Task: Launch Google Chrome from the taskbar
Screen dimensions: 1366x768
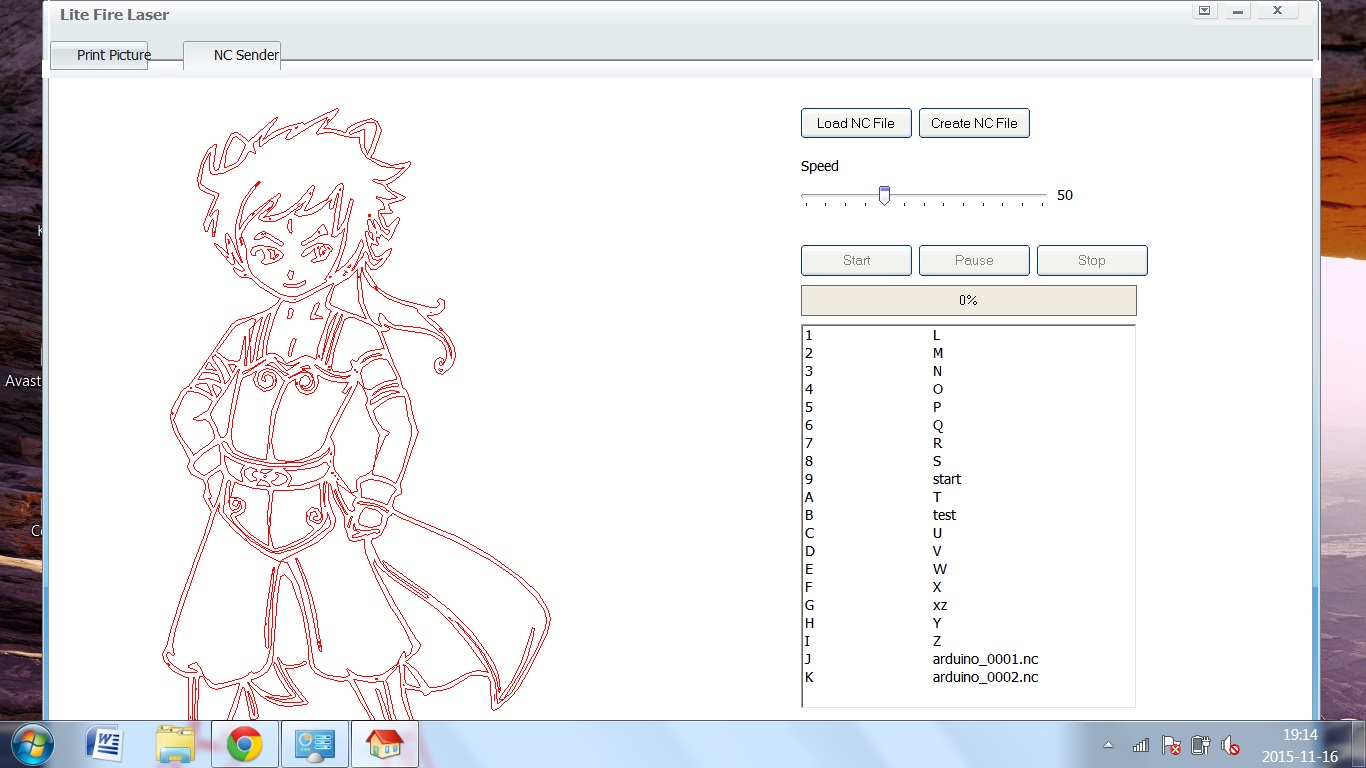Action: 245,744
